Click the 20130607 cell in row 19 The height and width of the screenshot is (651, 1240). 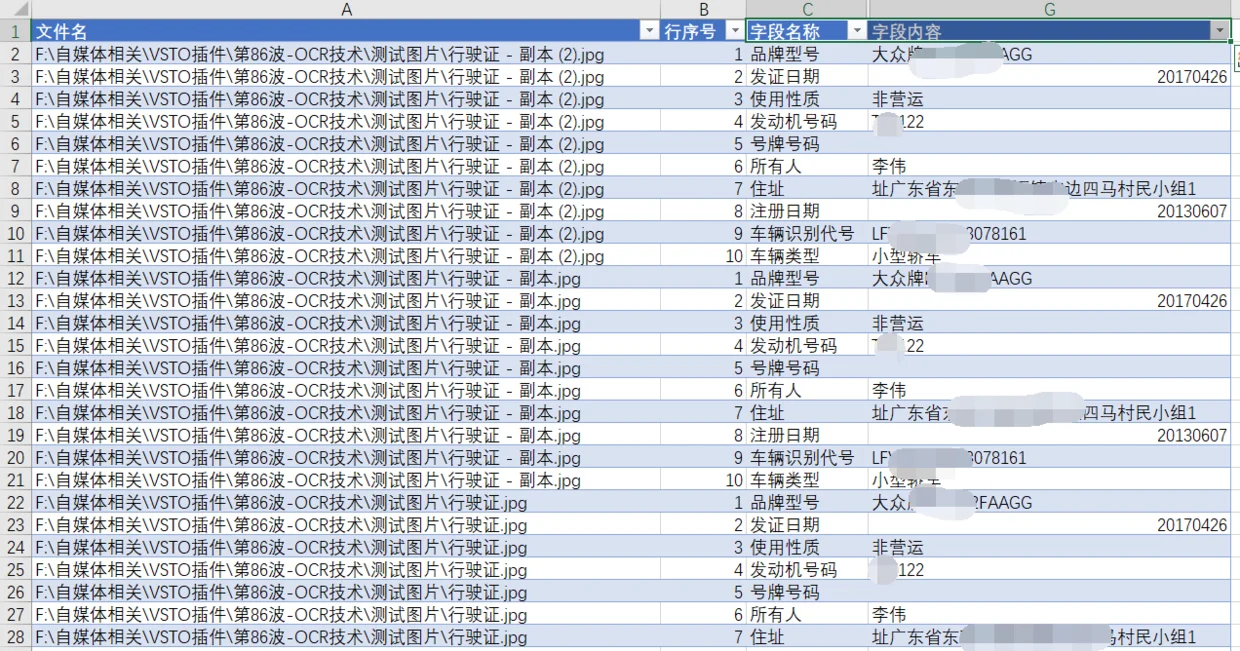(1050, 435)
